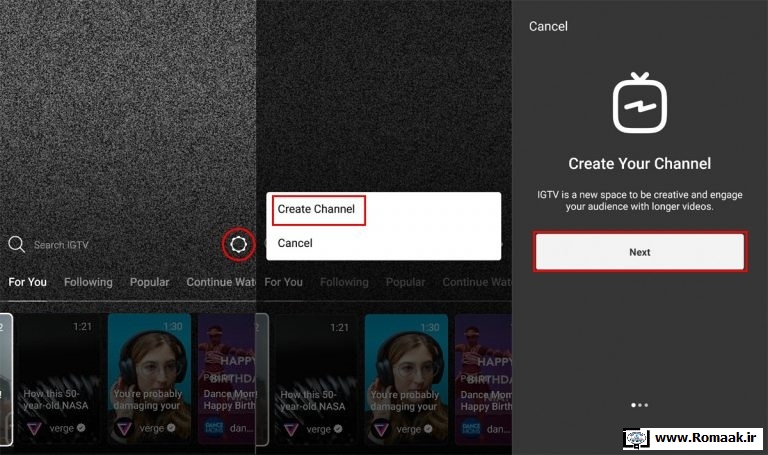Screen dimensions: 768x455
Task: Open Dance Moms video thumbnail in middle screen
Action: point(483,380)
